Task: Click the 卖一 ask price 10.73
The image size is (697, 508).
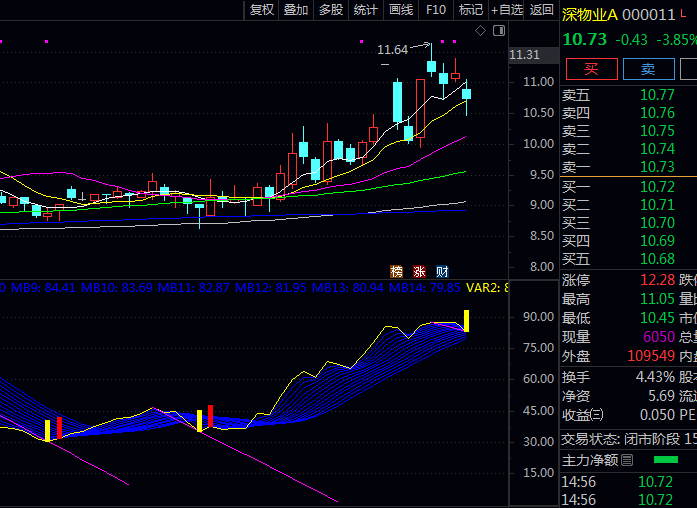Action: [657, 167]
